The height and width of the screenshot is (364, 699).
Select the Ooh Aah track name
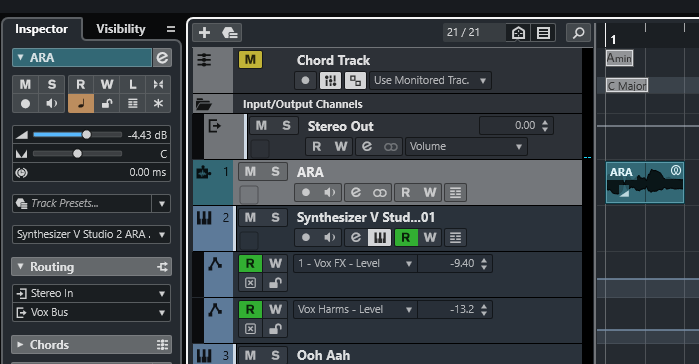click(323, 355)
